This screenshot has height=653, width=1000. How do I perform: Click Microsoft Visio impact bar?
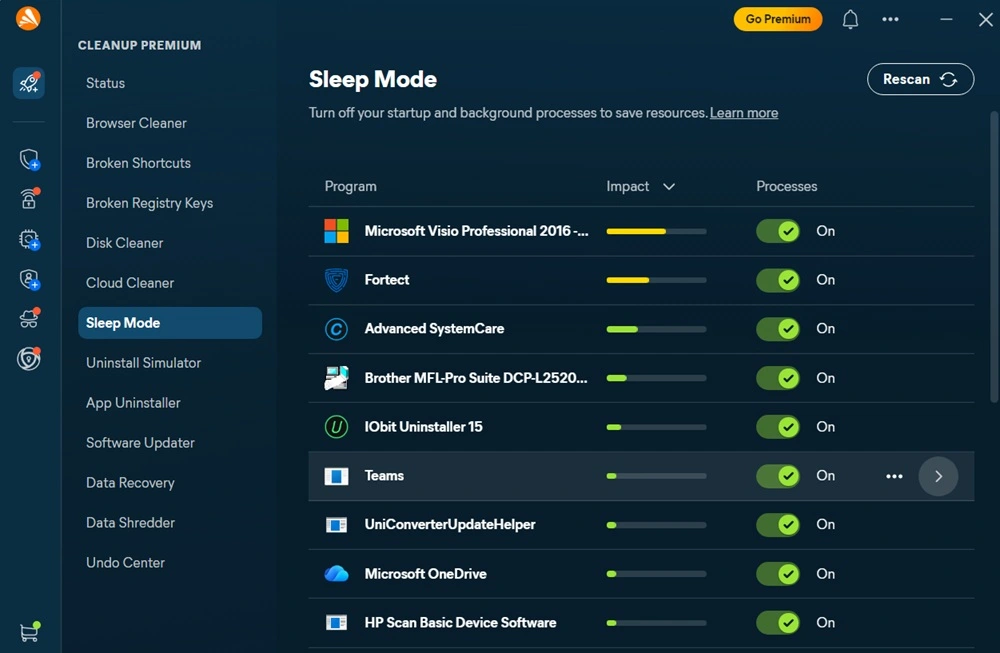tap(656, 231)
